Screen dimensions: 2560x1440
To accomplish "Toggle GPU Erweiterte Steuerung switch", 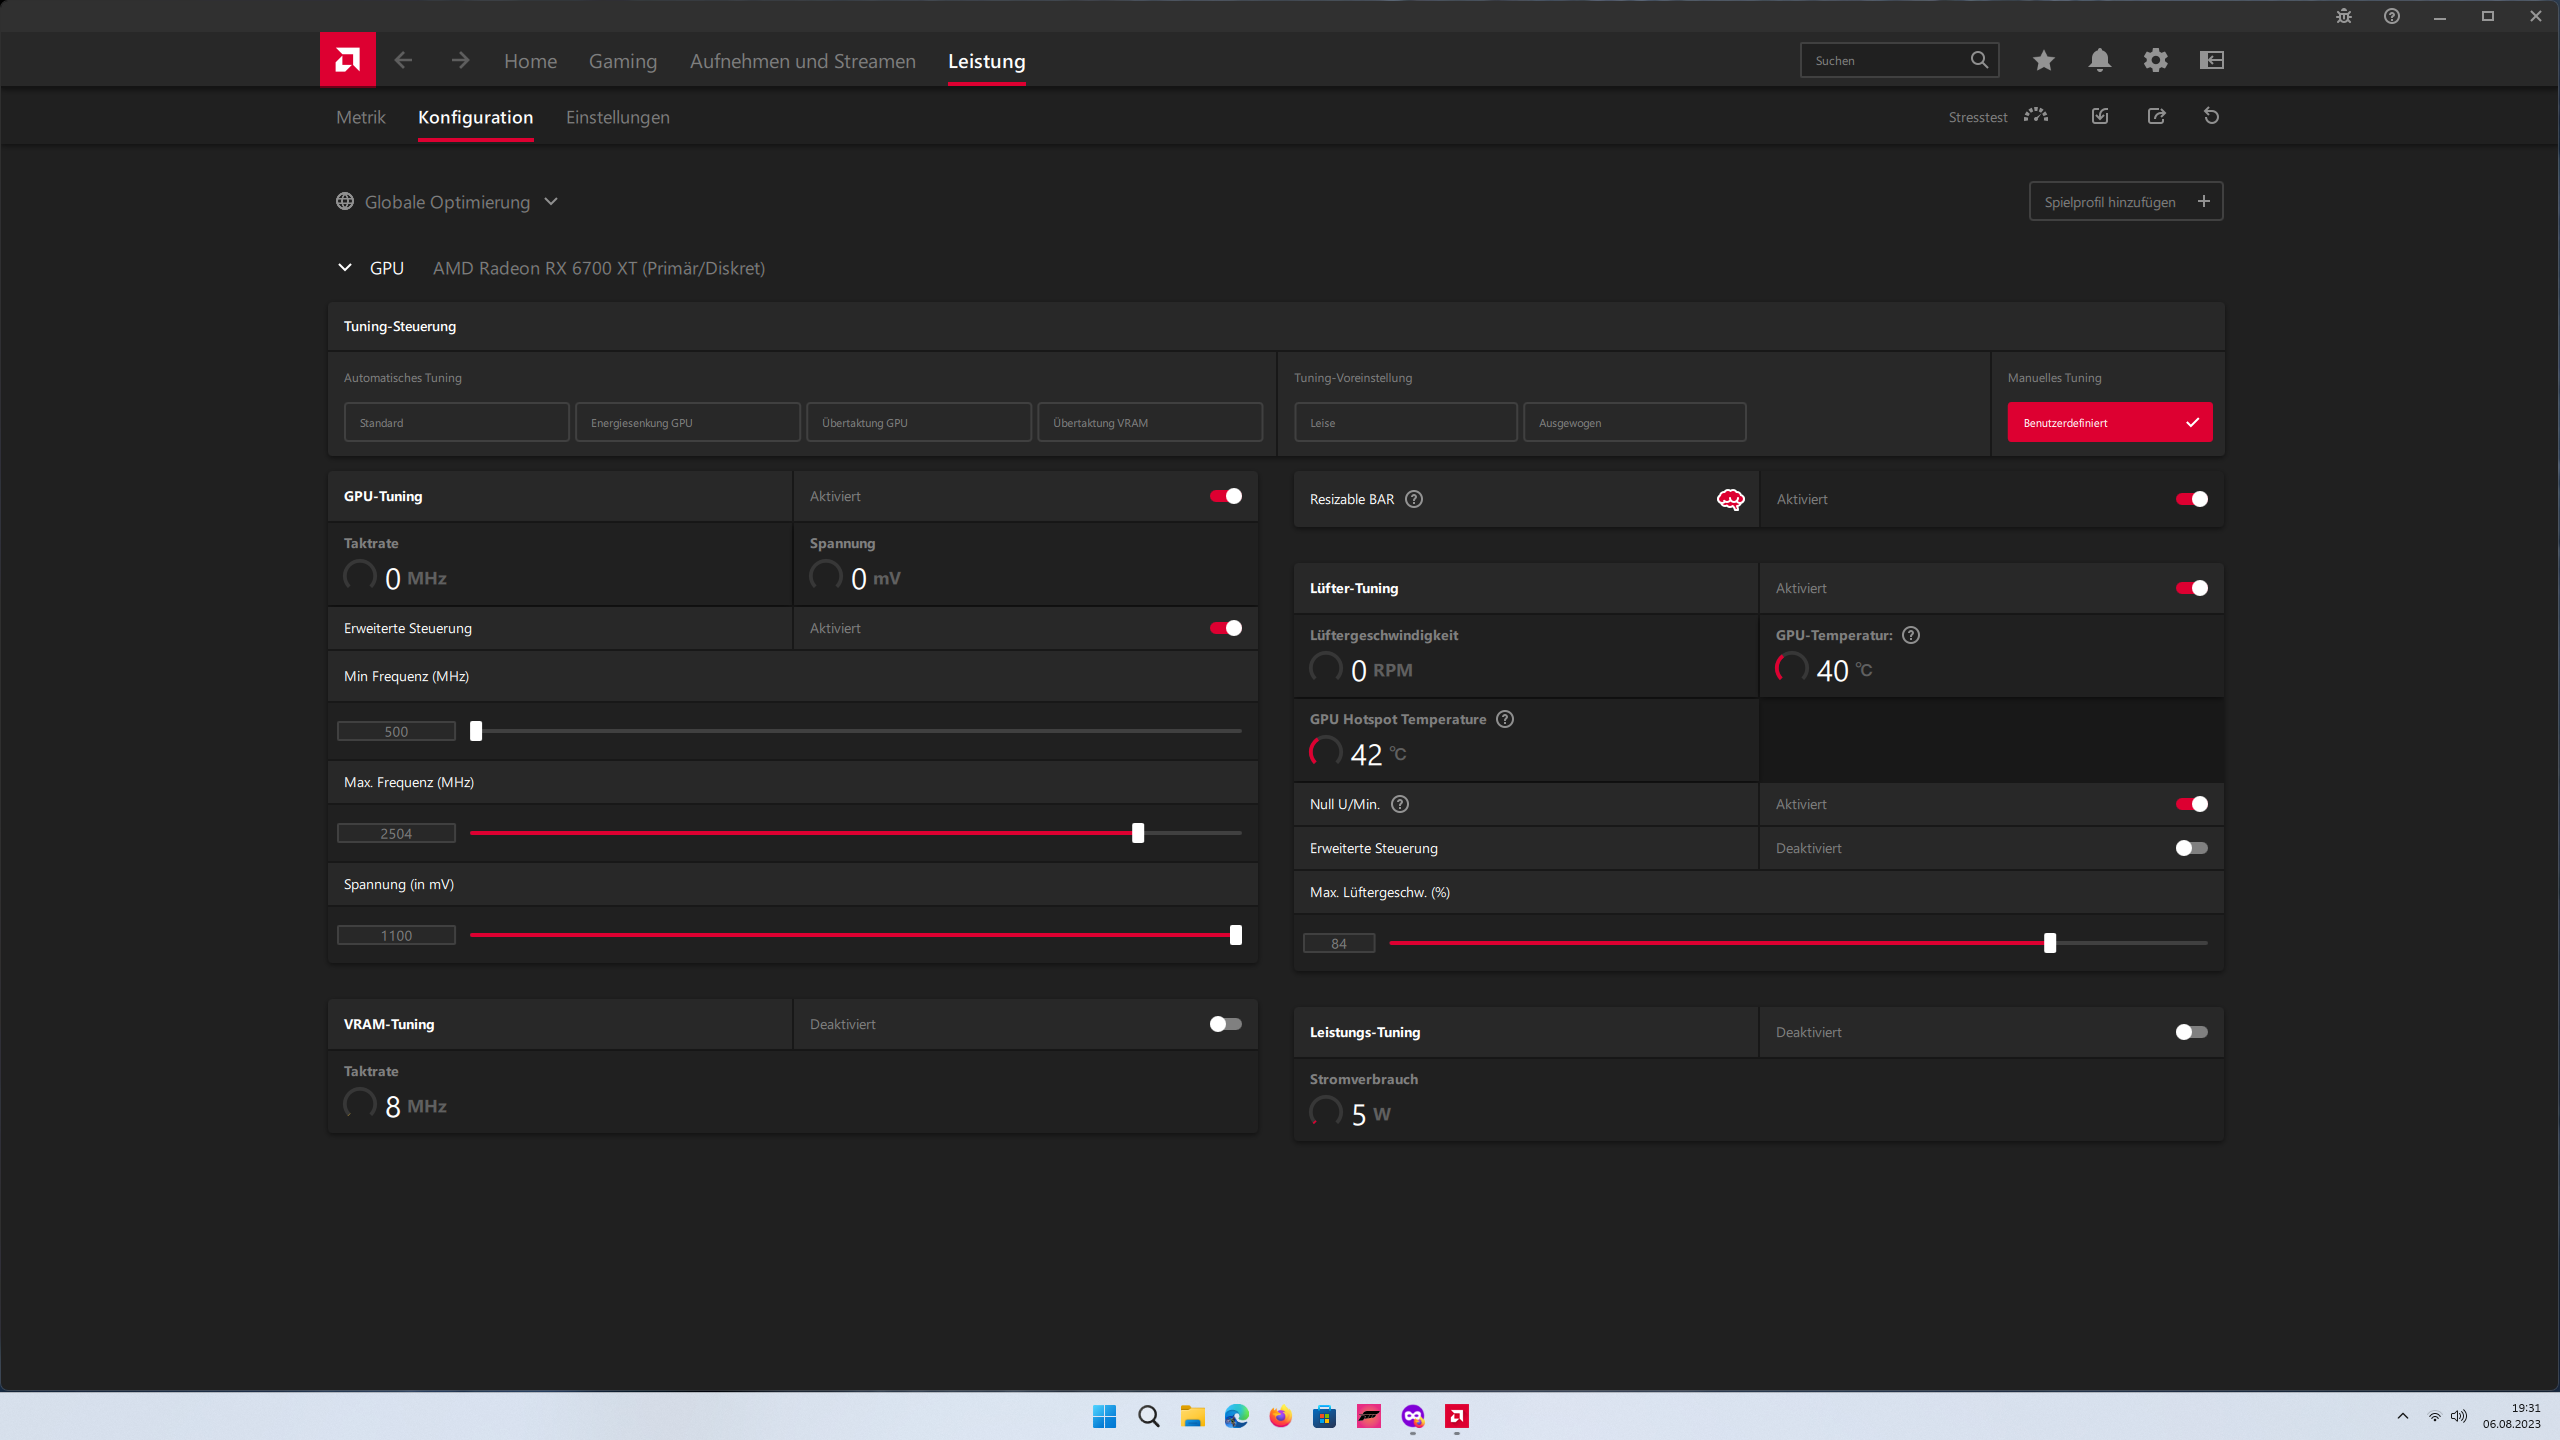I will click(x=1225, y=628).
